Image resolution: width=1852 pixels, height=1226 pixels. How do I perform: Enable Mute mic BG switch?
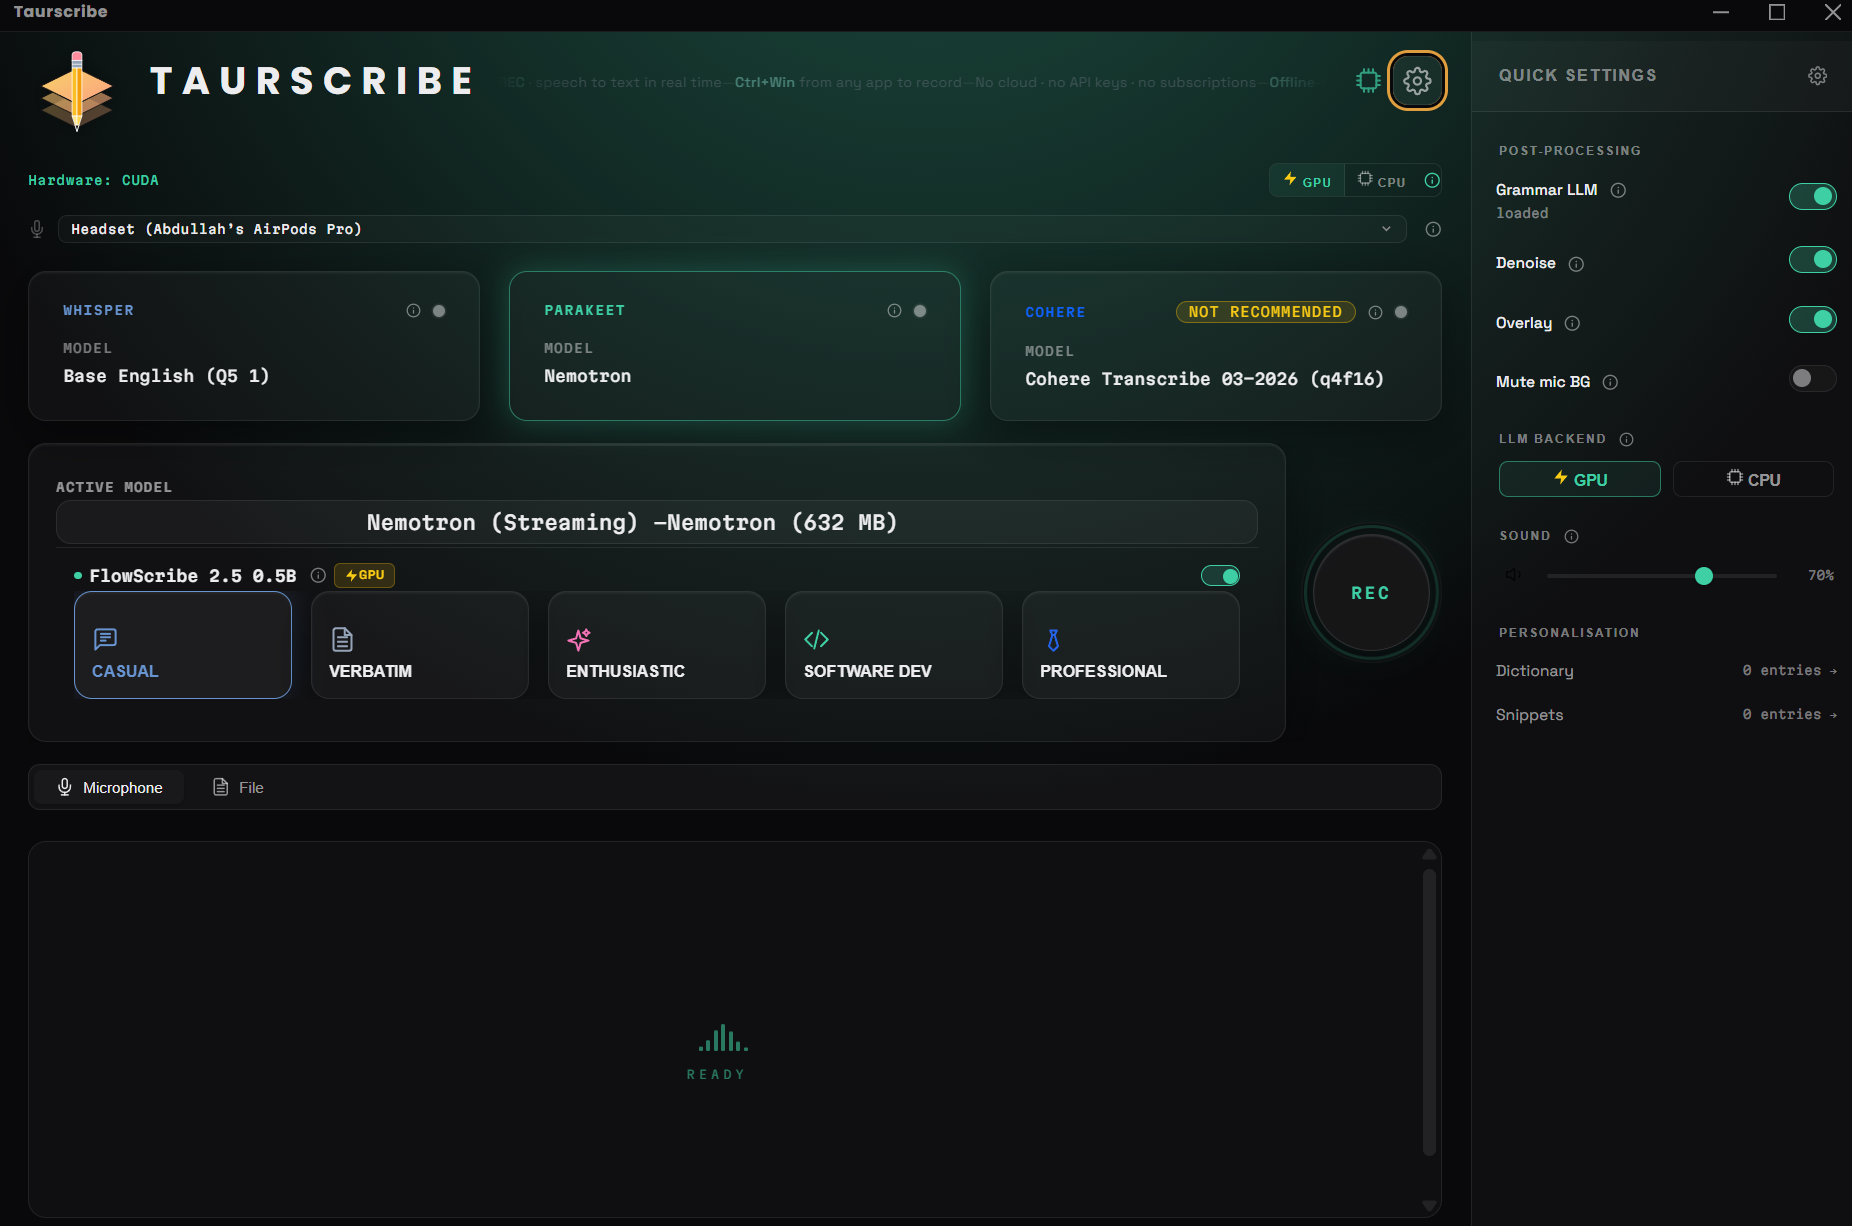click(1812, 378)
